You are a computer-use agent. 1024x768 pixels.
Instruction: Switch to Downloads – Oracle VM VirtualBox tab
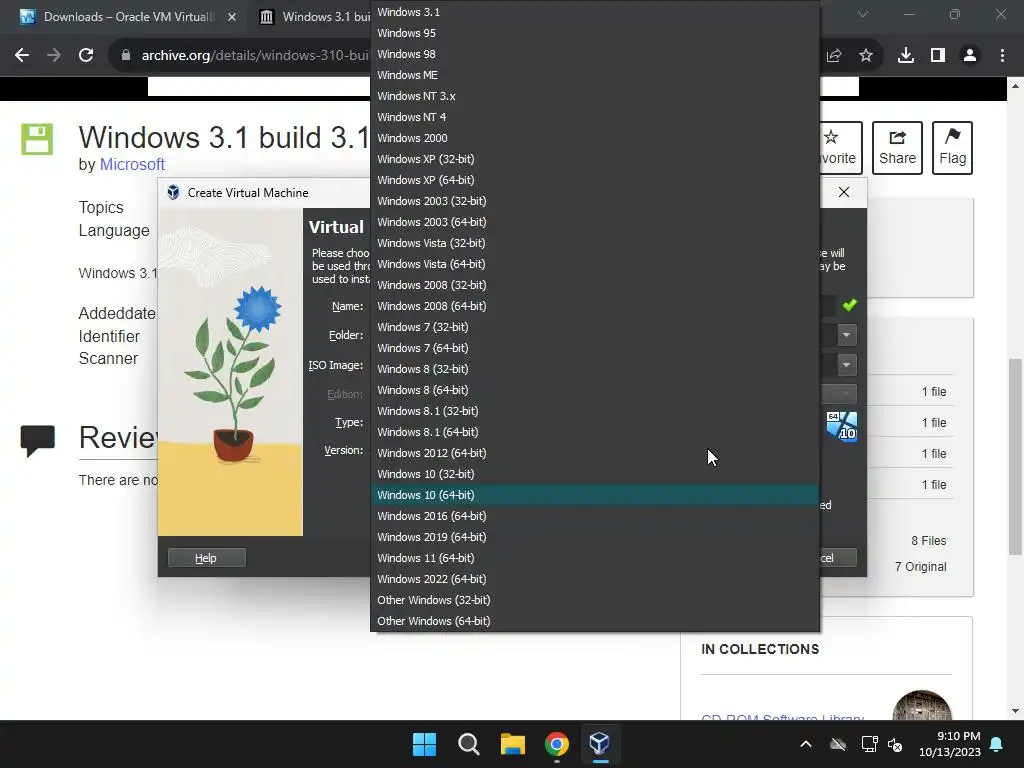pyautogui.click(x=124, y=17)
